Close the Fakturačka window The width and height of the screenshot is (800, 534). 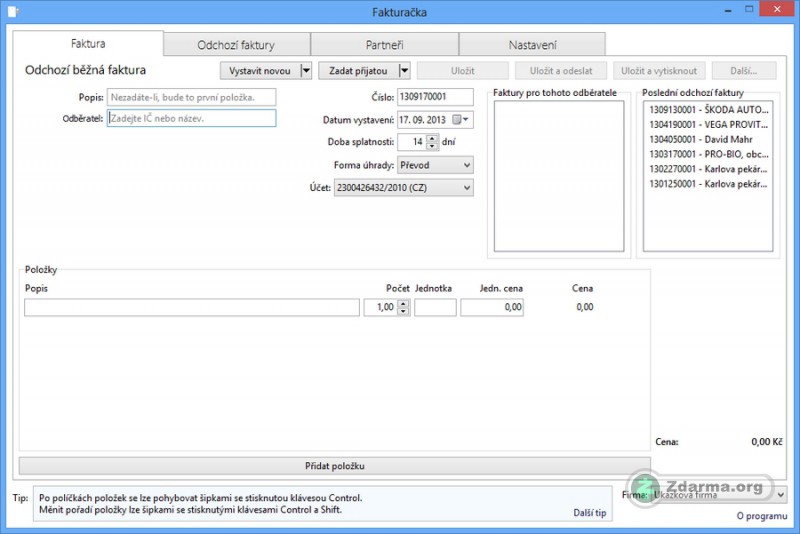point(778,9)
